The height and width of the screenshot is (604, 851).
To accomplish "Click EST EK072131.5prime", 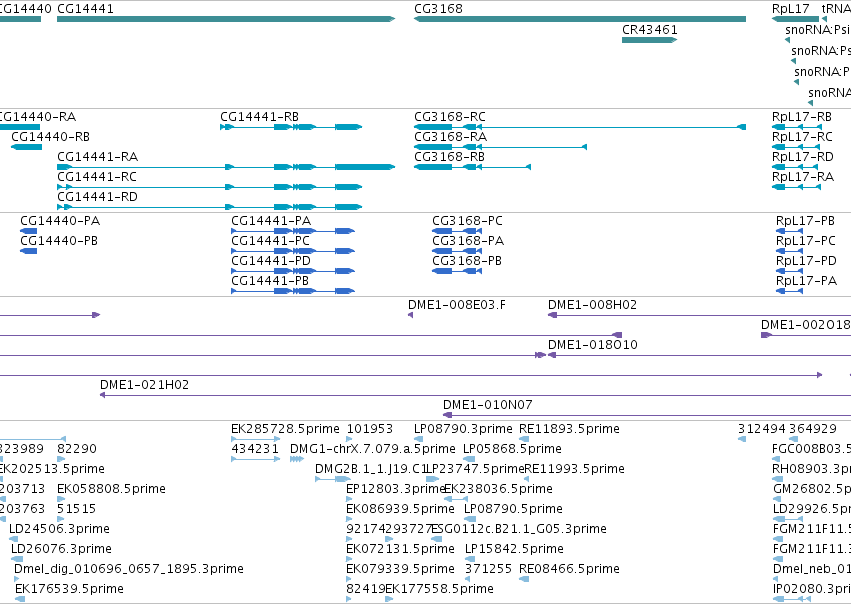I will 349,558.
